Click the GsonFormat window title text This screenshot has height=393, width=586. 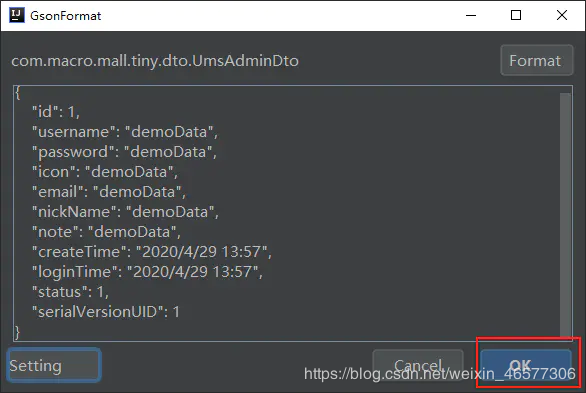click(65, 16)
